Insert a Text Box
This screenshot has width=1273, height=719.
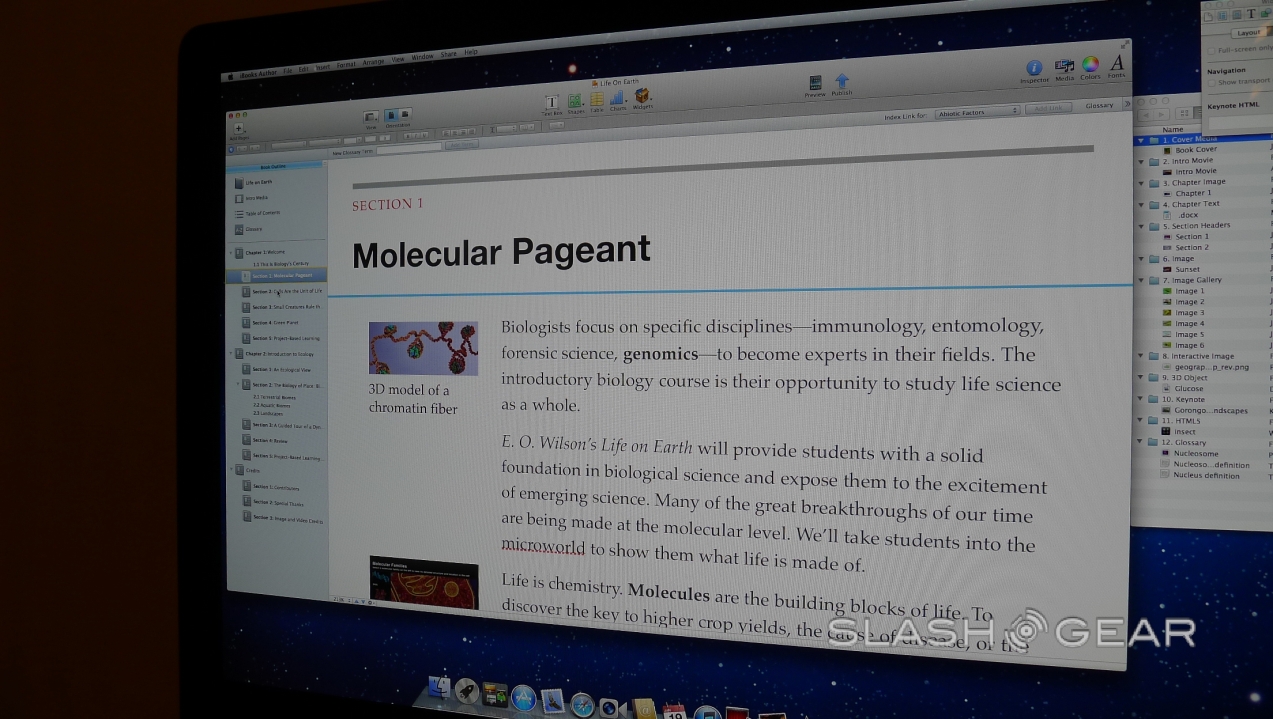(551, 103)
